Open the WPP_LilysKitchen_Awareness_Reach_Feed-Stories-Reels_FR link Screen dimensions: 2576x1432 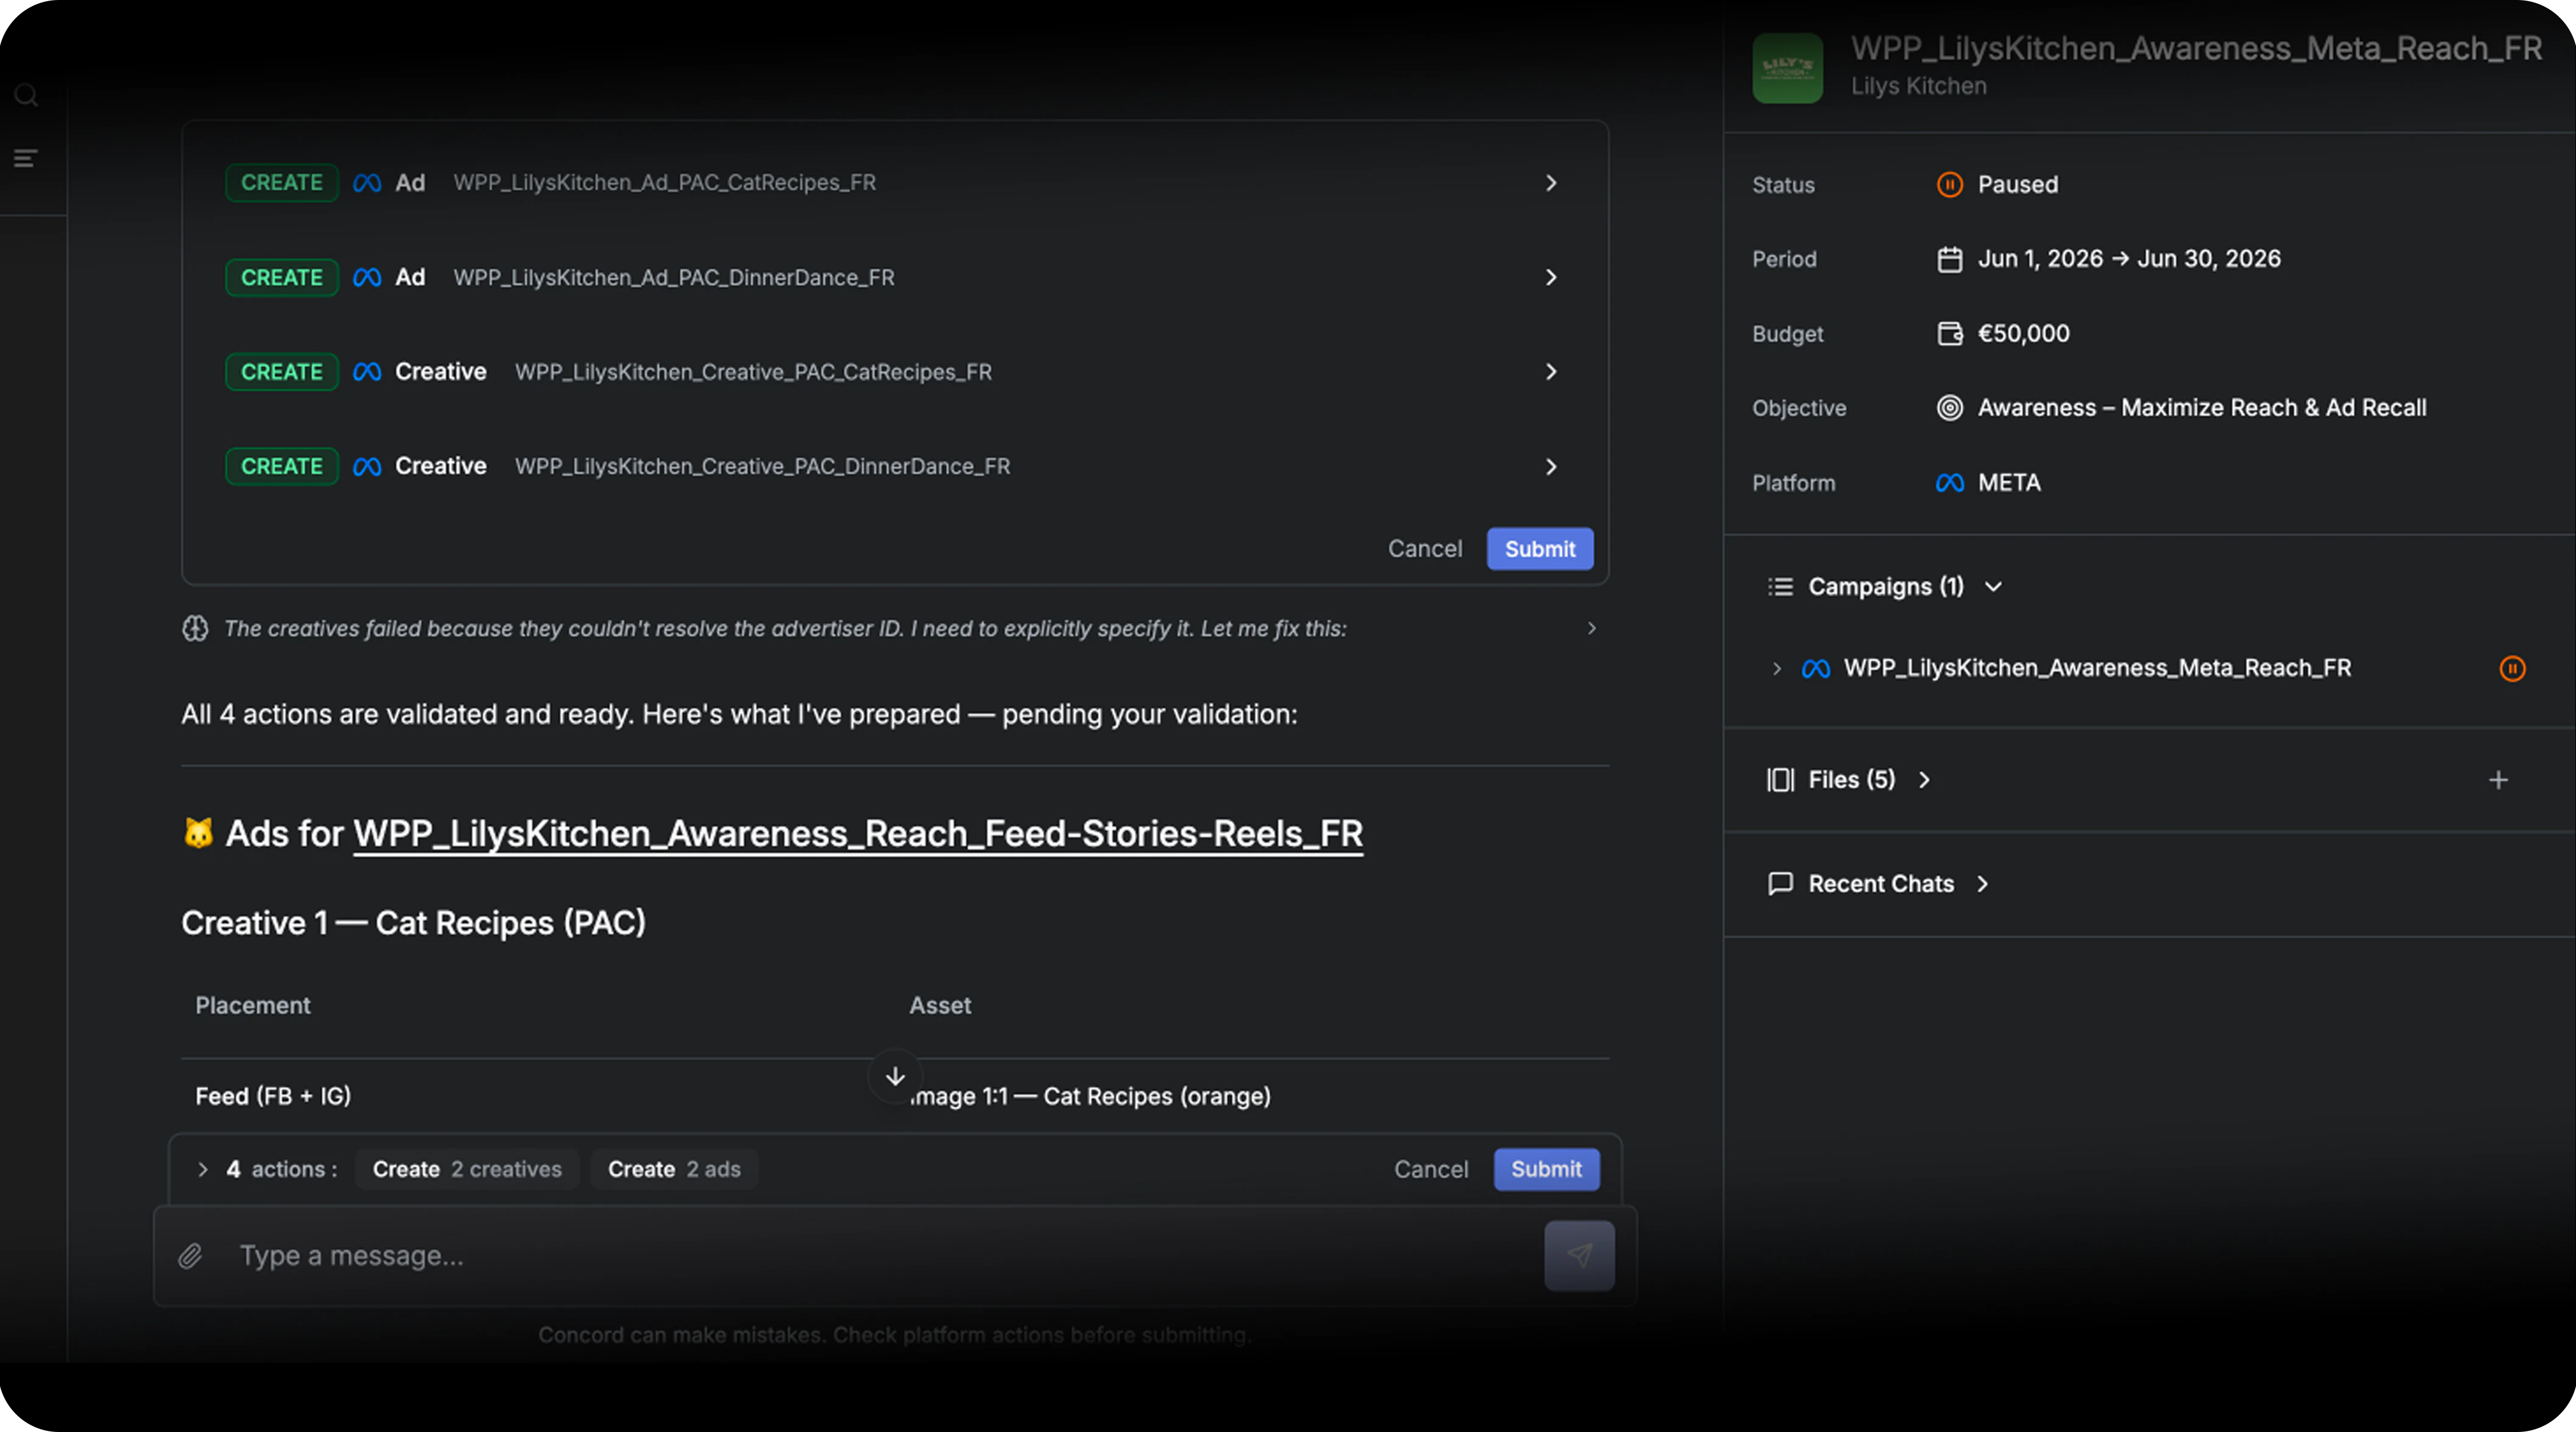click(858, 834)
